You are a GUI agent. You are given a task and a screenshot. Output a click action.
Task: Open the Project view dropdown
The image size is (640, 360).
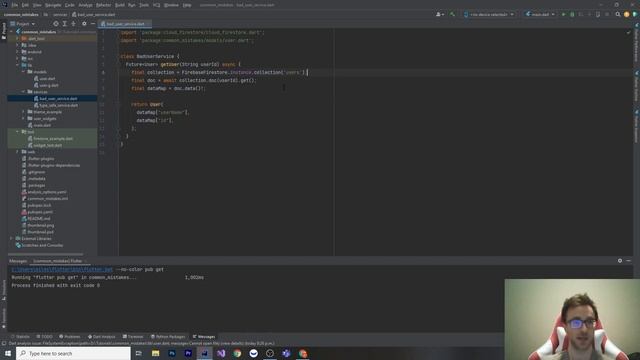pyautogui.click(x=23, y=24)
